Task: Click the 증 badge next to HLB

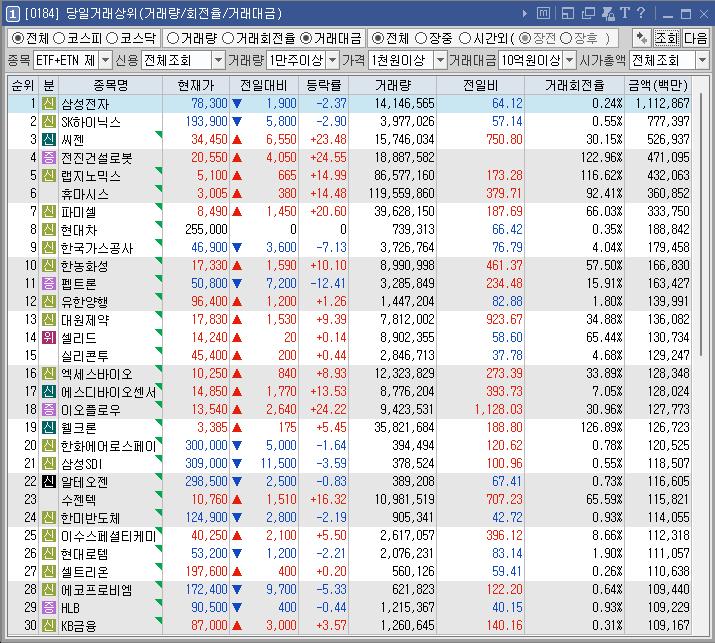Action: pos(49,607)
